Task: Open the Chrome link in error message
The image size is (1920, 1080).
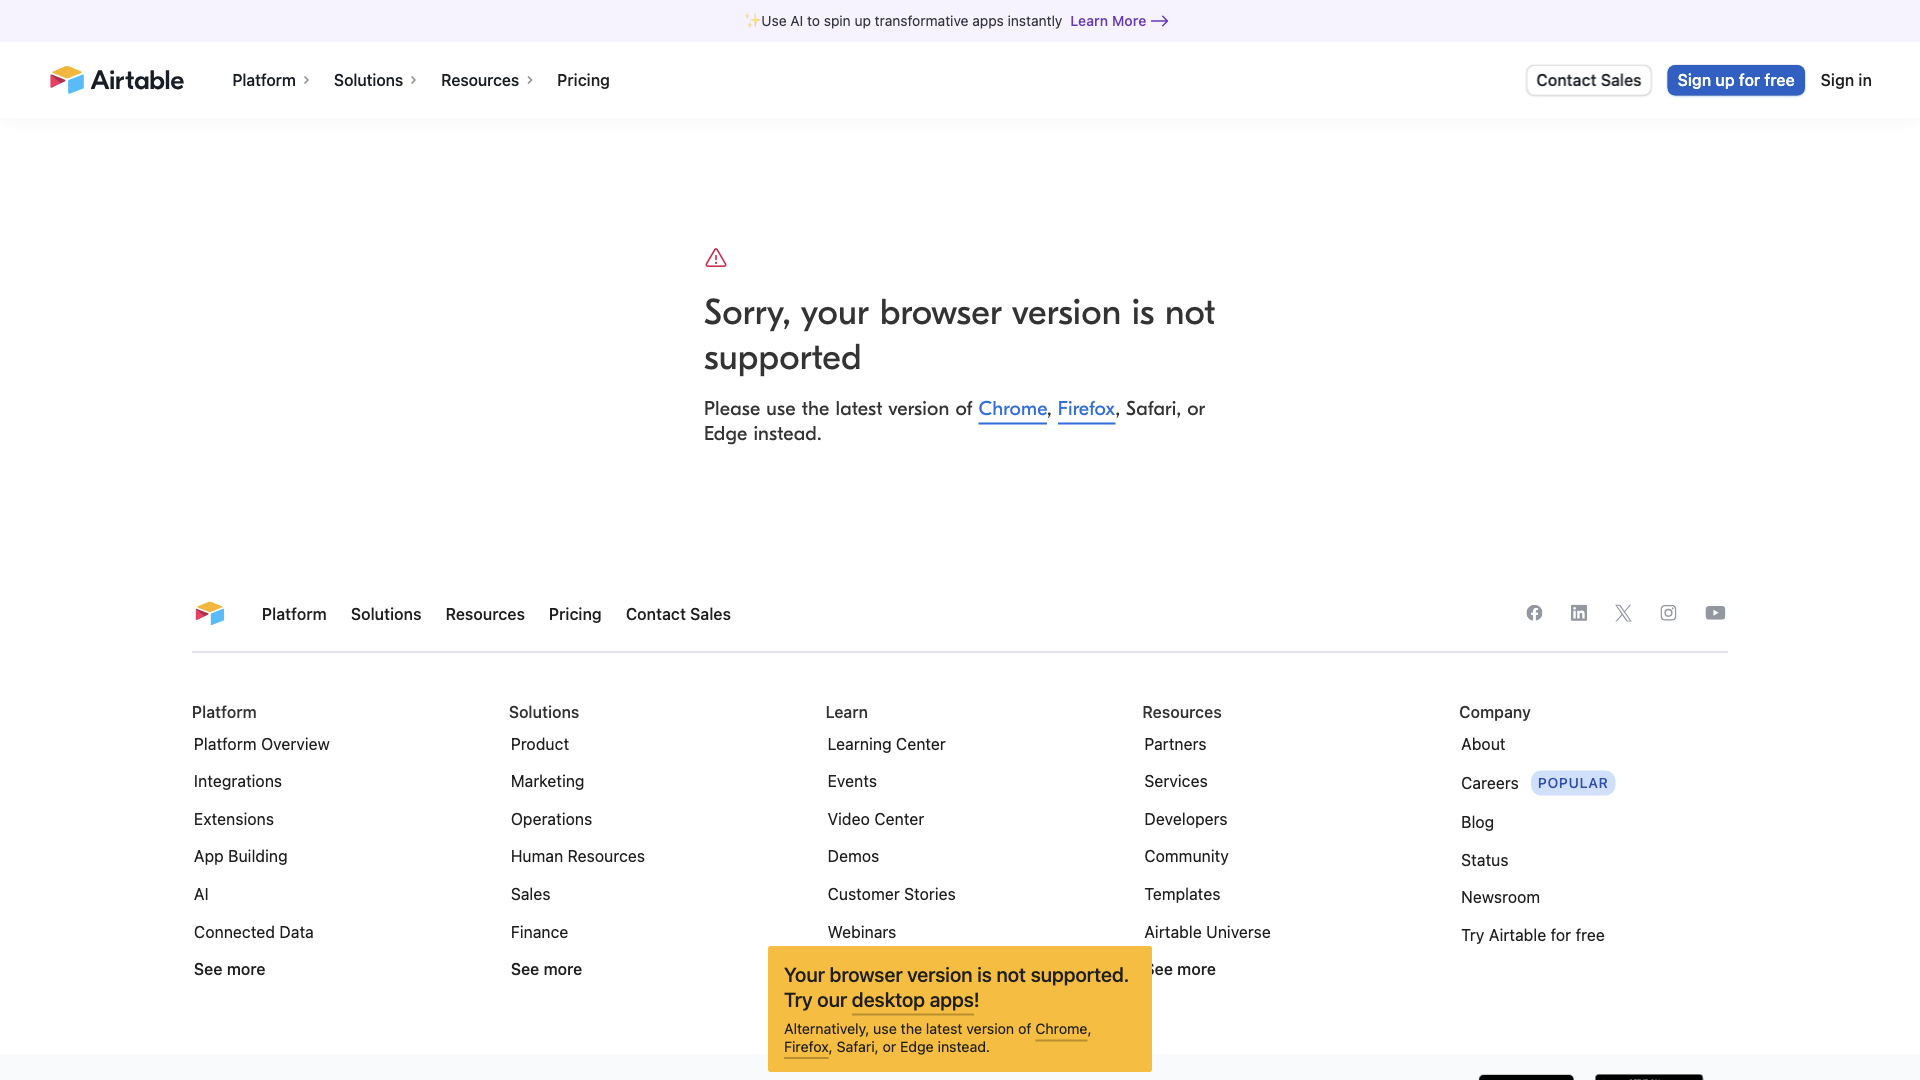Action: [x=1012, y=409]
